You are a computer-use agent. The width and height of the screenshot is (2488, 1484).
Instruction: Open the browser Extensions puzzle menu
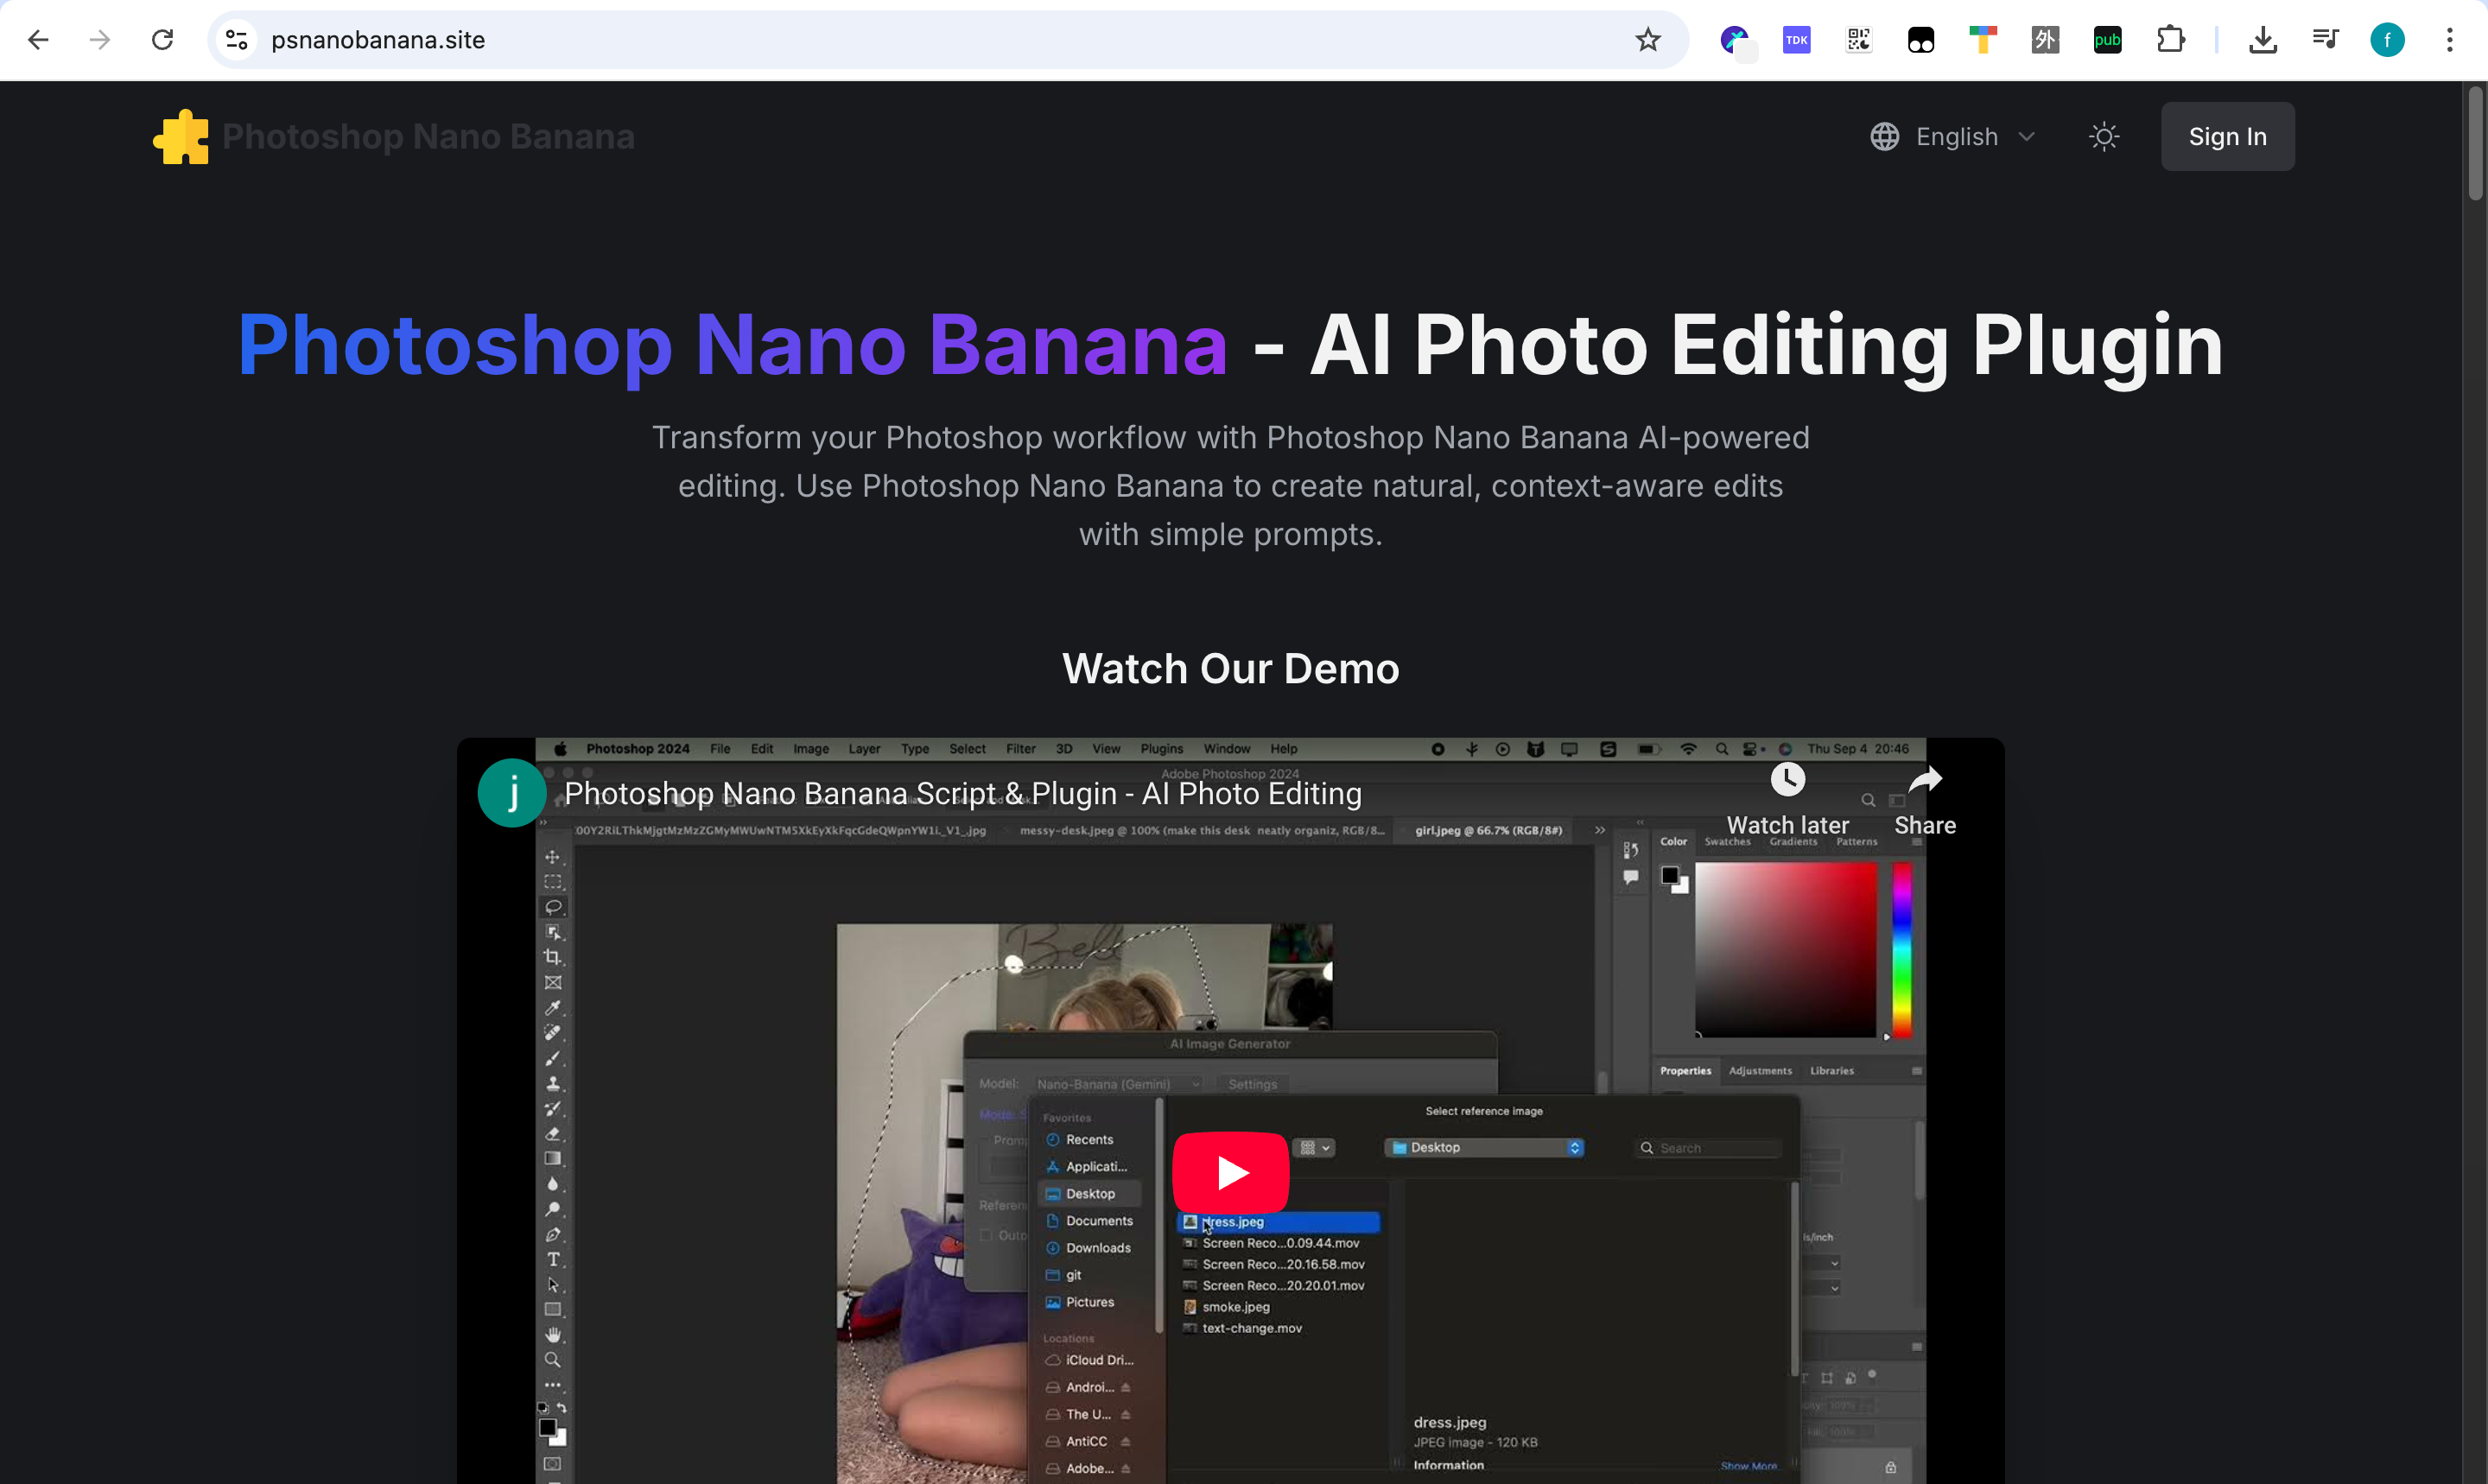(x=2171, y=40)
